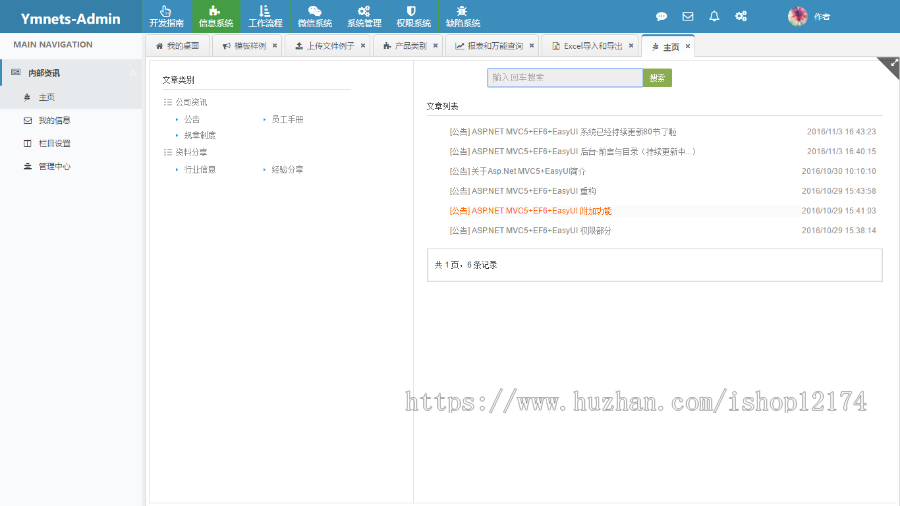Select the 公告 article category

tap(192, 119)
